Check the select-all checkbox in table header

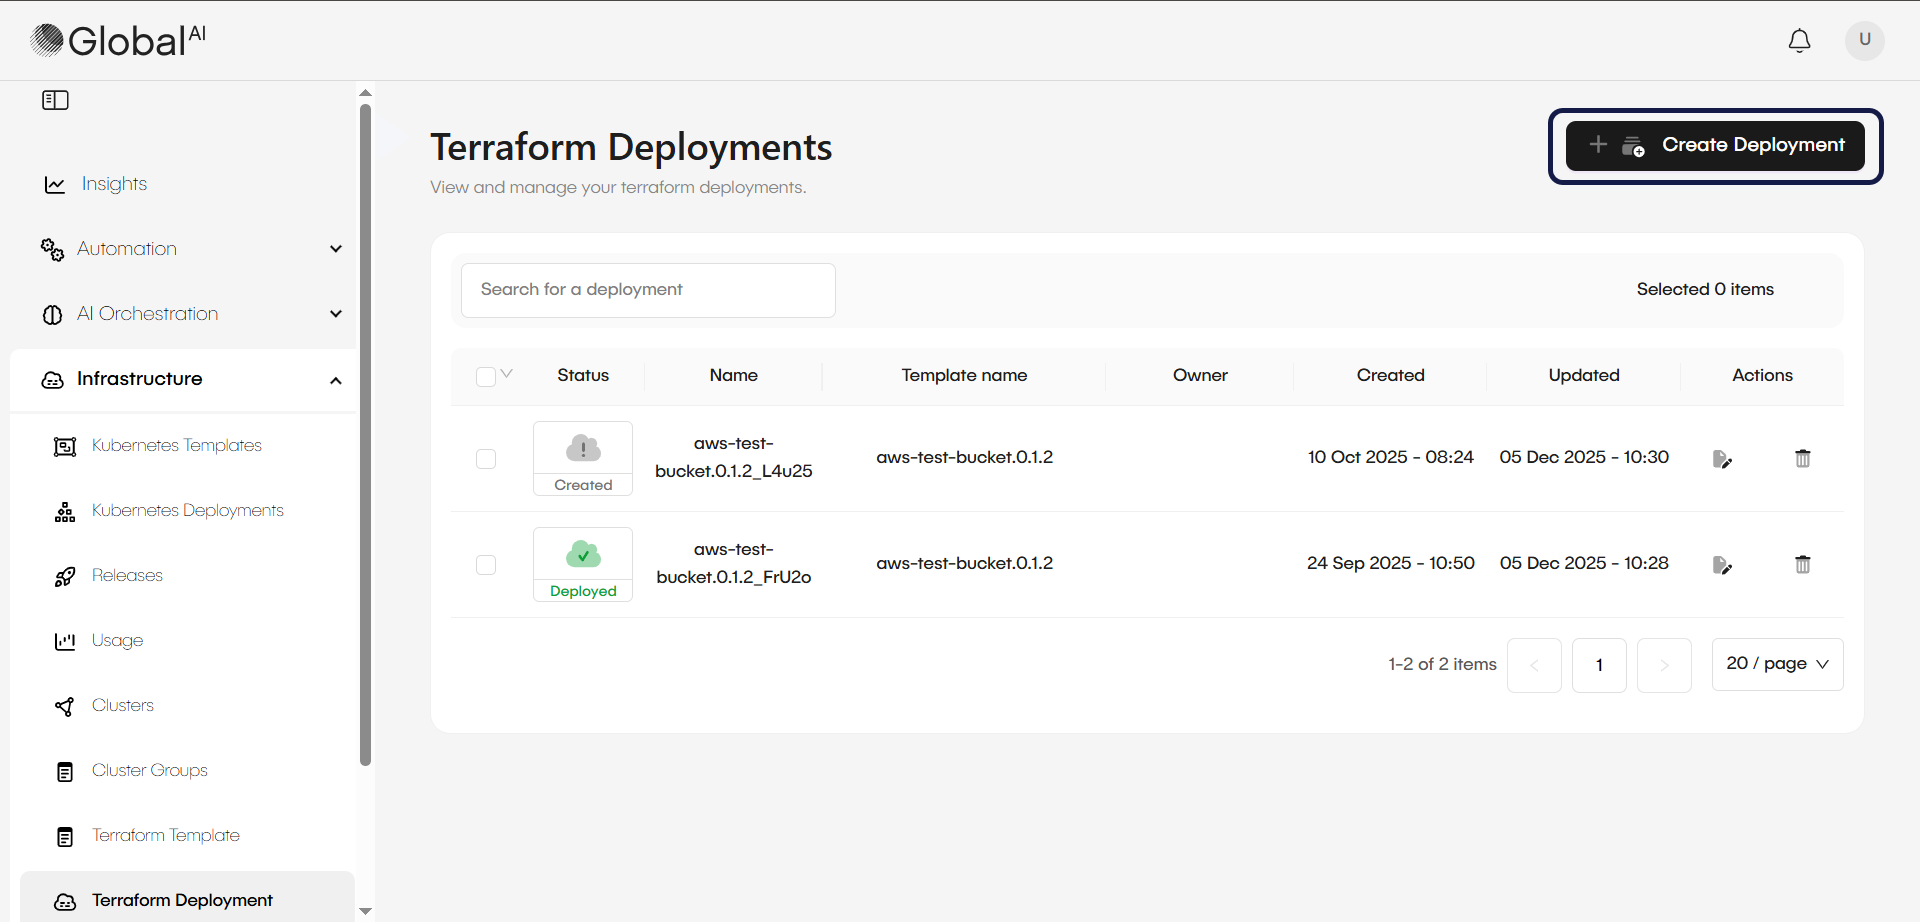pos(486,375)
